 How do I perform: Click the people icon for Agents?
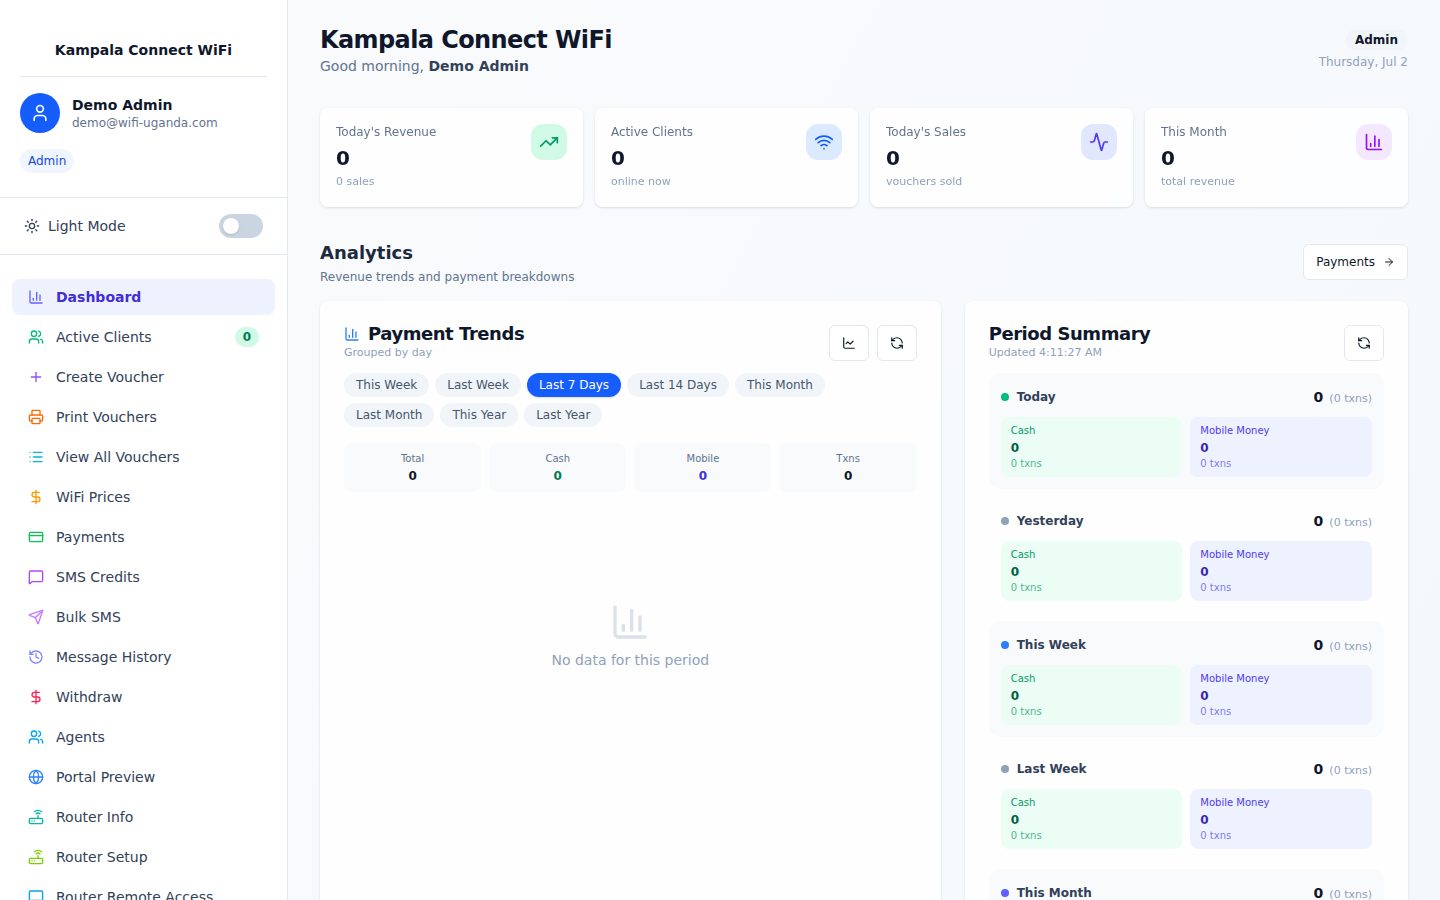click(x=36, y=737)
